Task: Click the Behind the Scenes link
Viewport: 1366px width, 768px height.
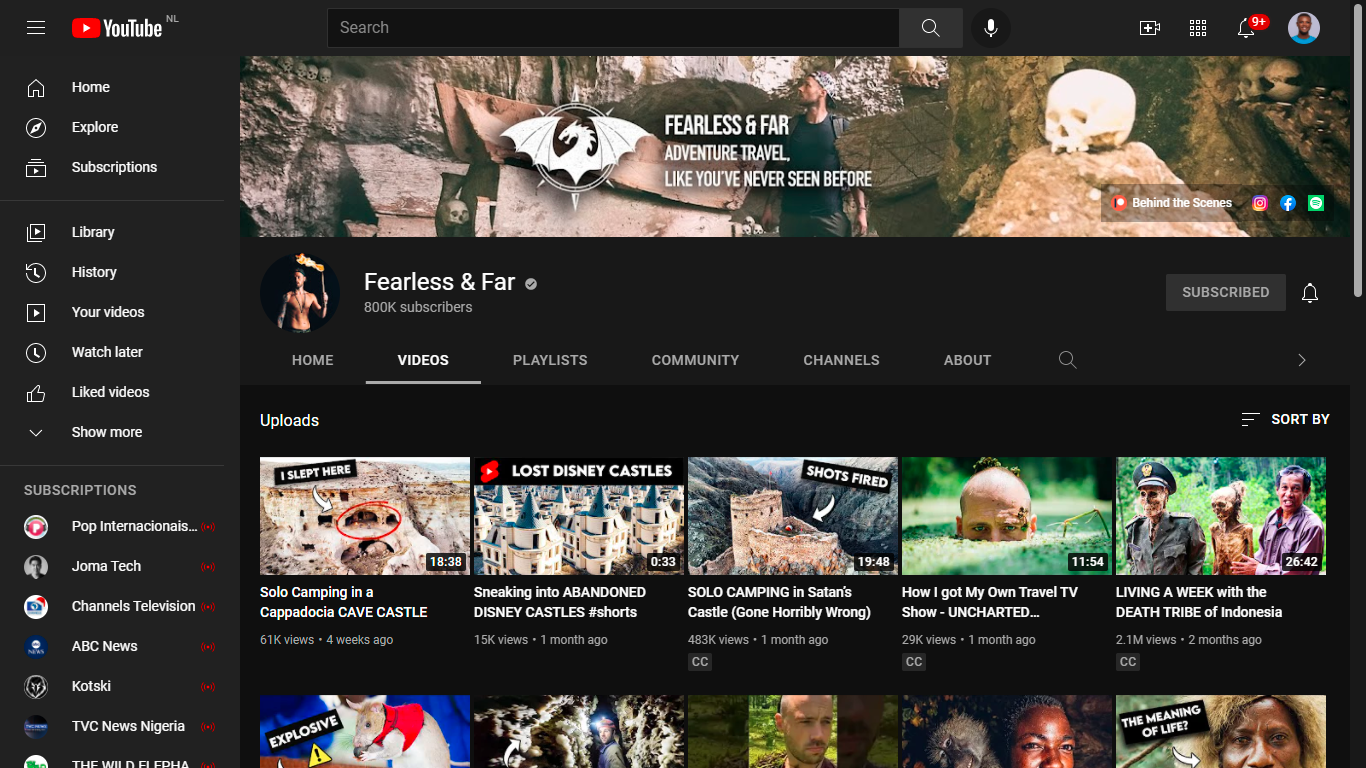Action: 1173,203
